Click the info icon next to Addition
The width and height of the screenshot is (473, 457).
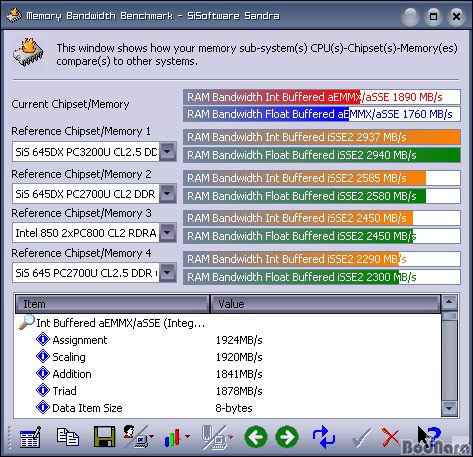click(43, 373)
